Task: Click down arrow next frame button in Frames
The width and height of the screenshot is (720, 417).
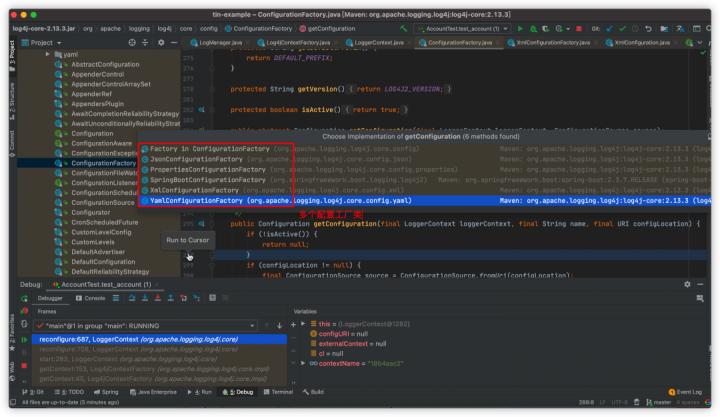Action: (x=279, y=326)
